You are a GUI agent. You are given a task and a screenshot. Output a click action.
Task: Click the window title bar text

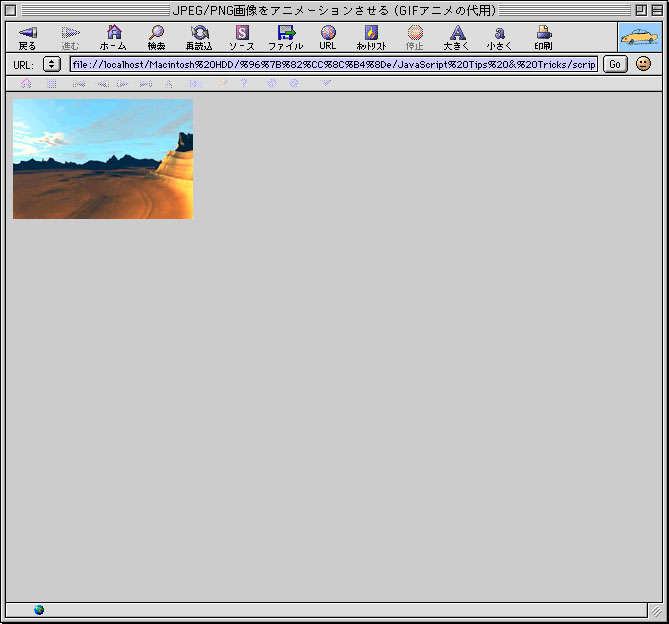(334, 10)
